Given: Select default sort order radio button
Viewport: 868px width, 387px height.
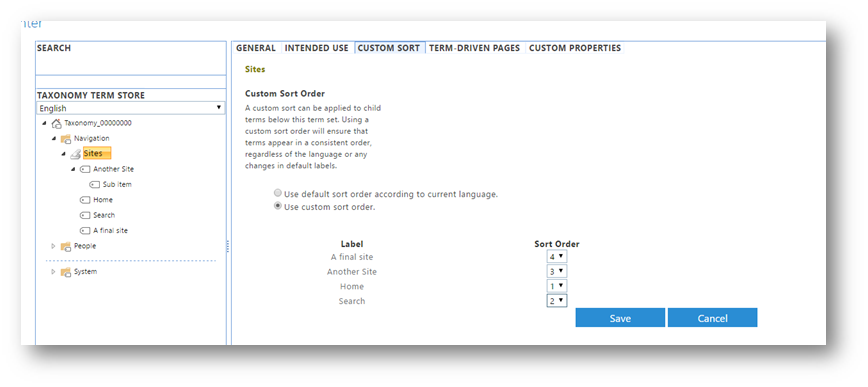Looking at the screenshot, I should point(278,194).
